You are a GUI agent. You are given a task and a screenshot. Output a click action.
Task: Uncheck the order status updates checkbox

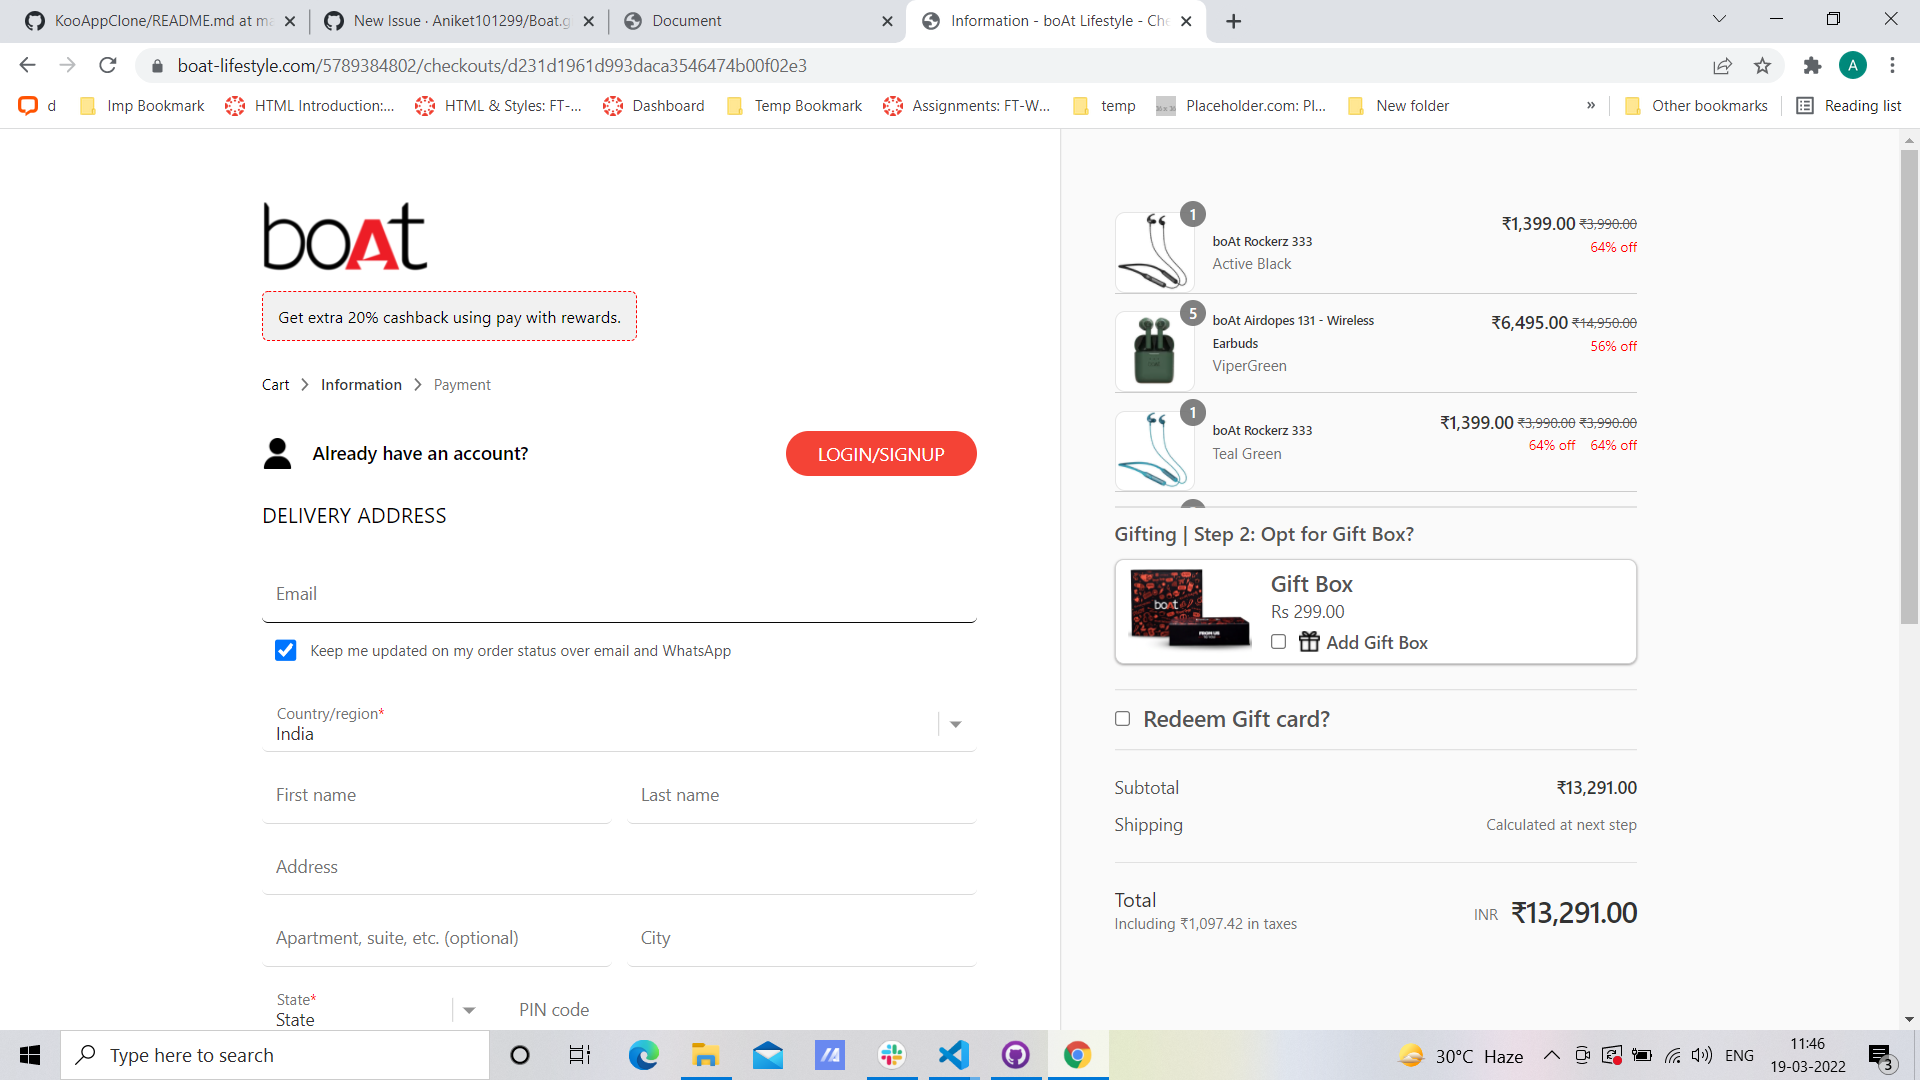[x=286, y=651]
